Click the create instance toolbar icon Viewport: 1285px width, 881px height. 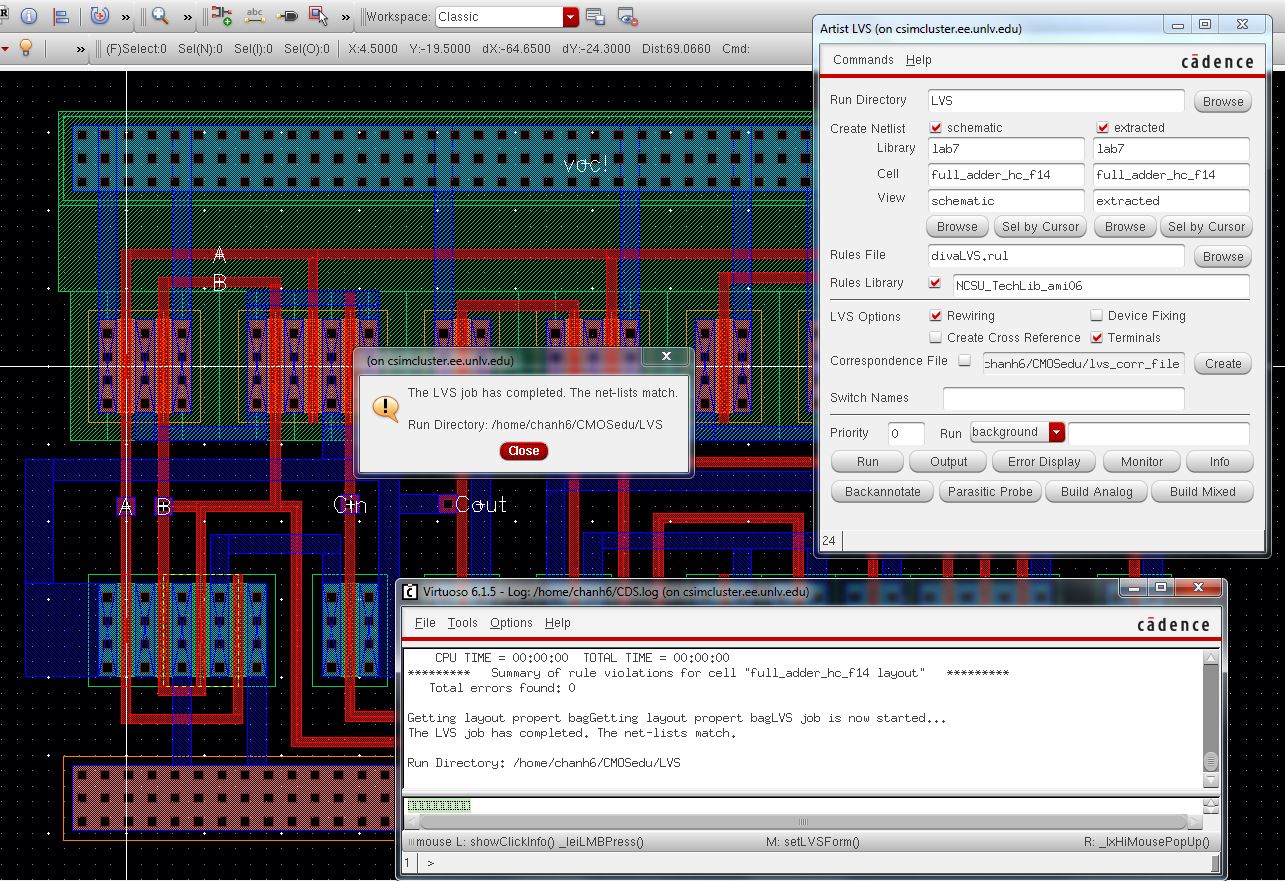221,17
